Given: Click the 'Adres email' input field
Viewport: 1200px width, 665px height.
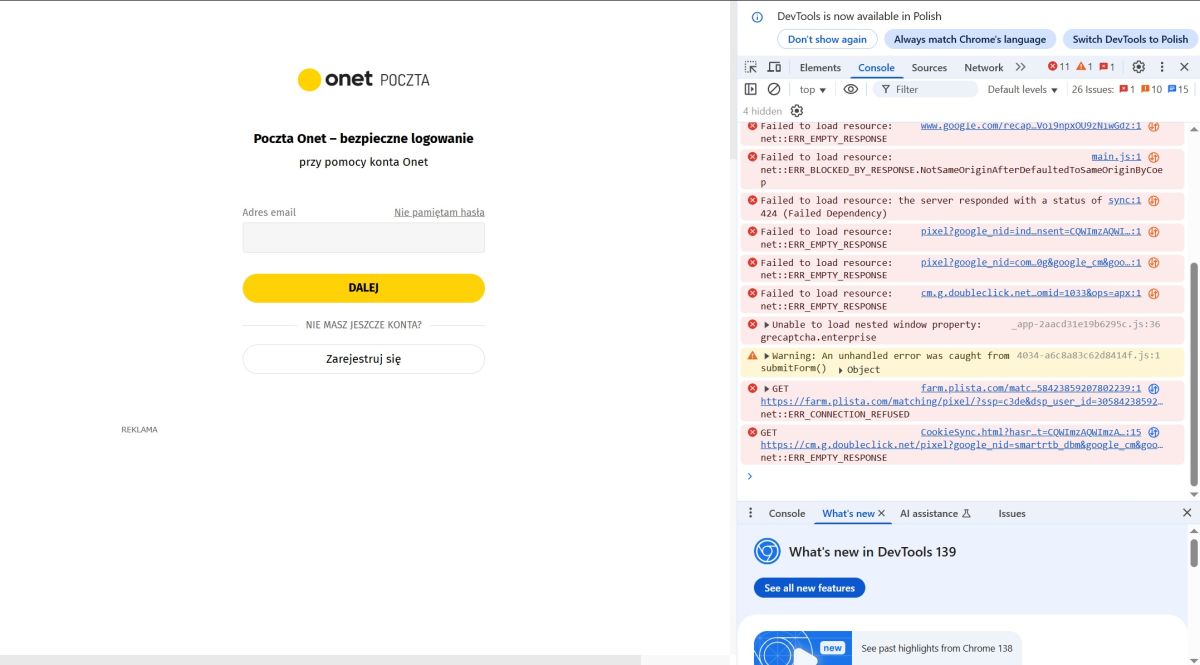Looking at the screenshot, I should point(364,237).
